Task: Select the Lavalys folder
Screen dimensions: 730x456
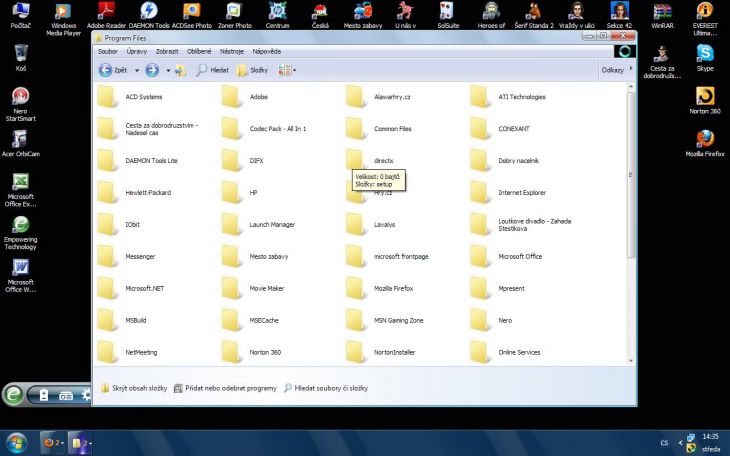Action: click(x=371, y=225)
